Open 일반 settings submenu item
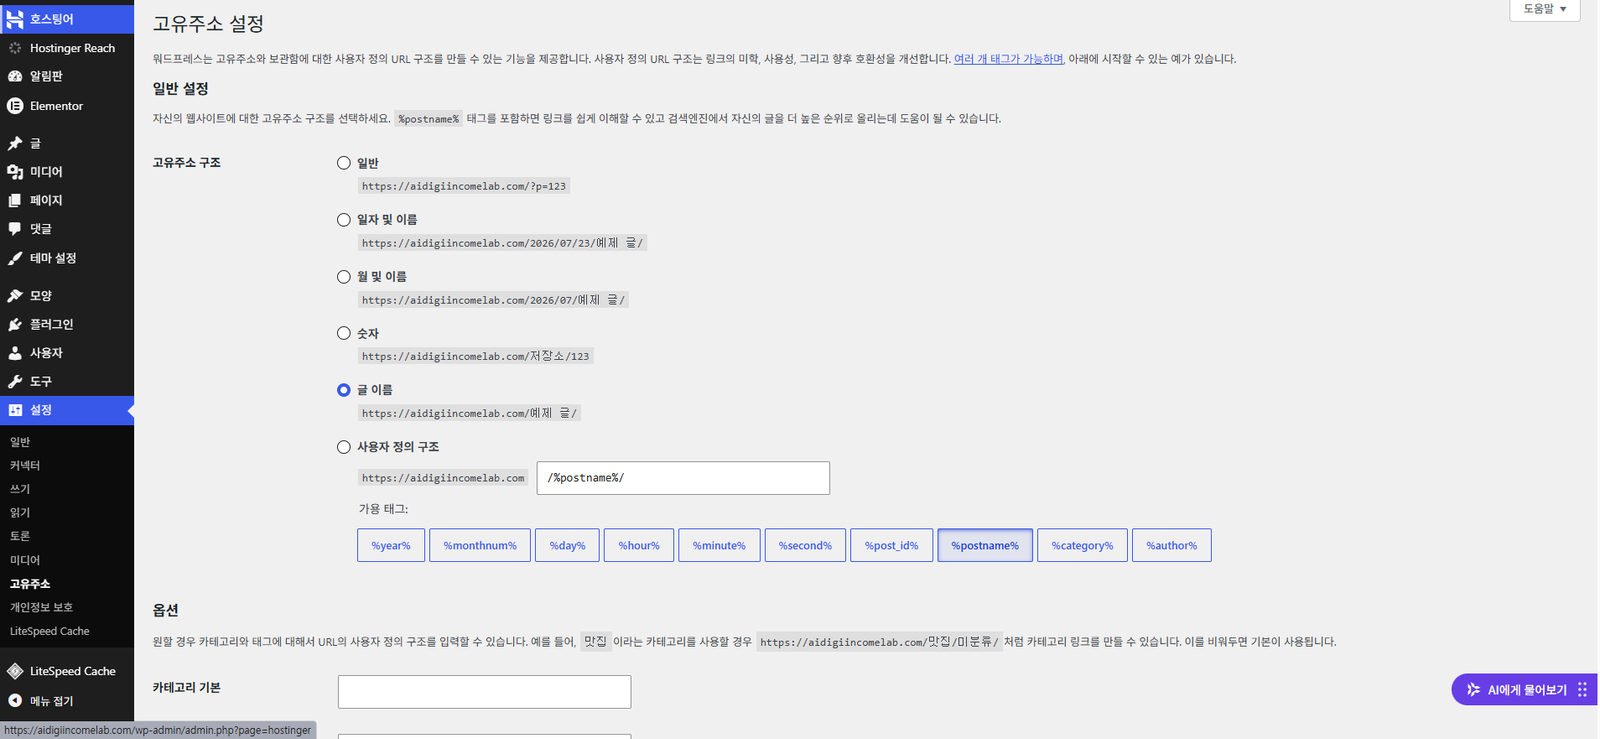Screen dimensions: 1600x739 [x=20, y=442]
